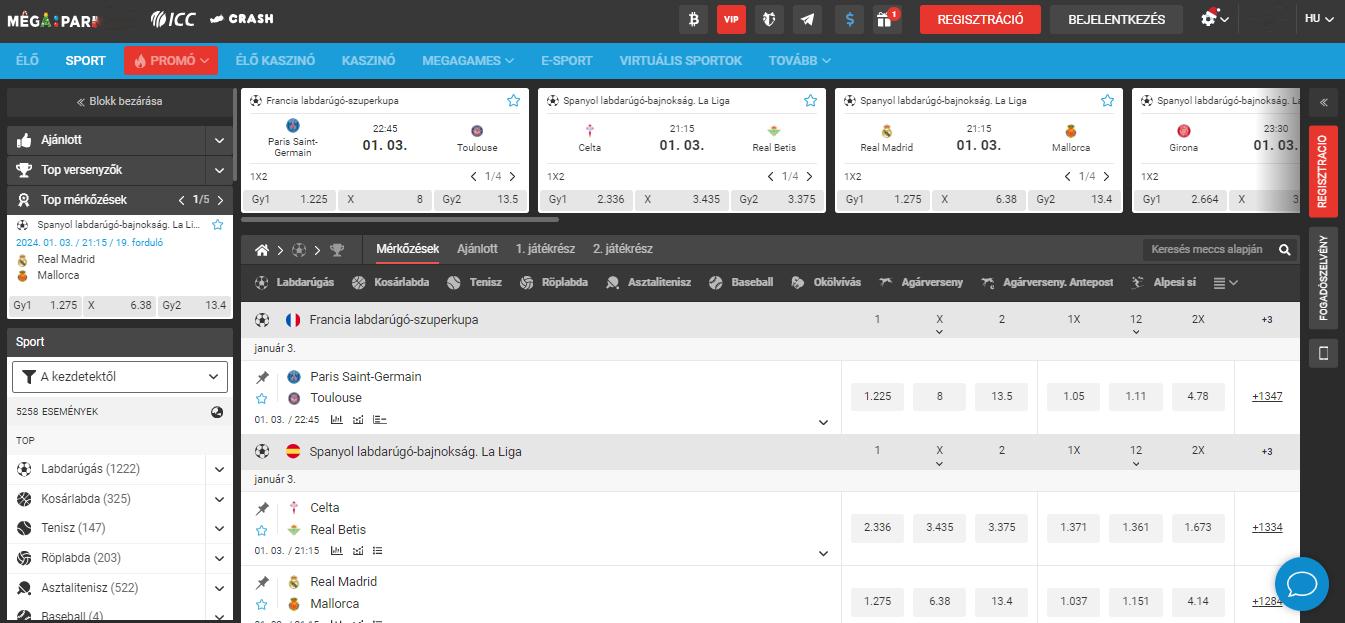The image size is (1345, 623).
Task: Open the VIP club icon
Action: tap(732, 19)
